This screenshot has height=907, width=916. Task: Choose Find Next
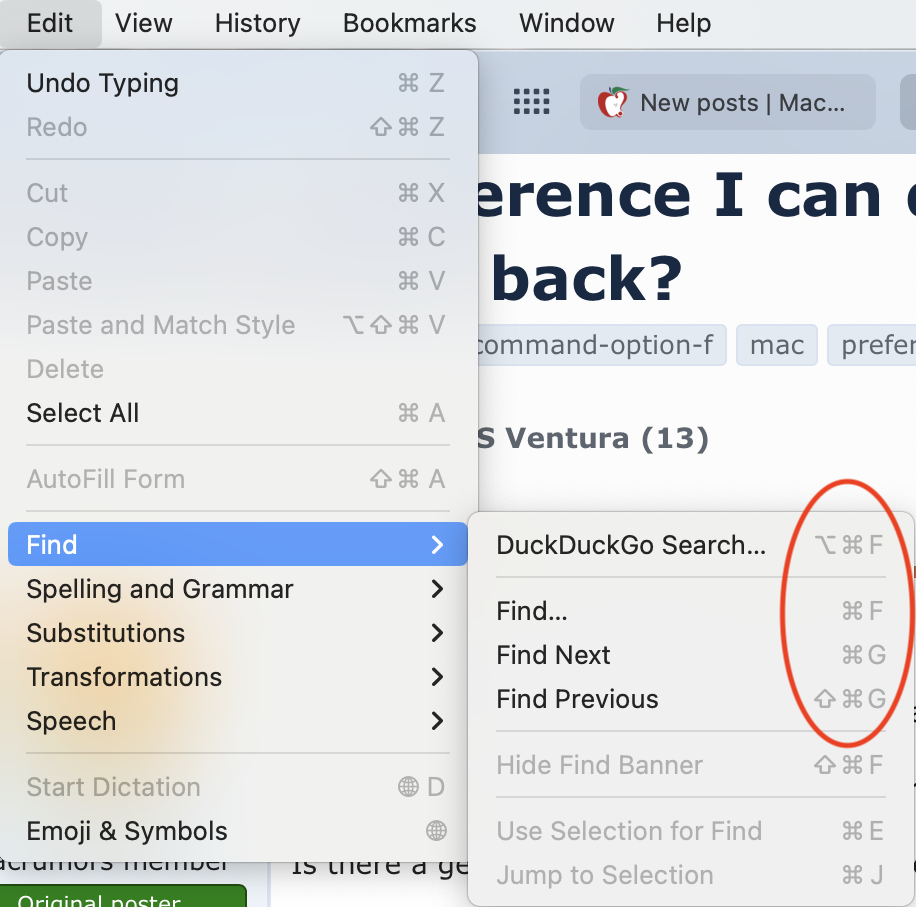(x=553, y=655)
